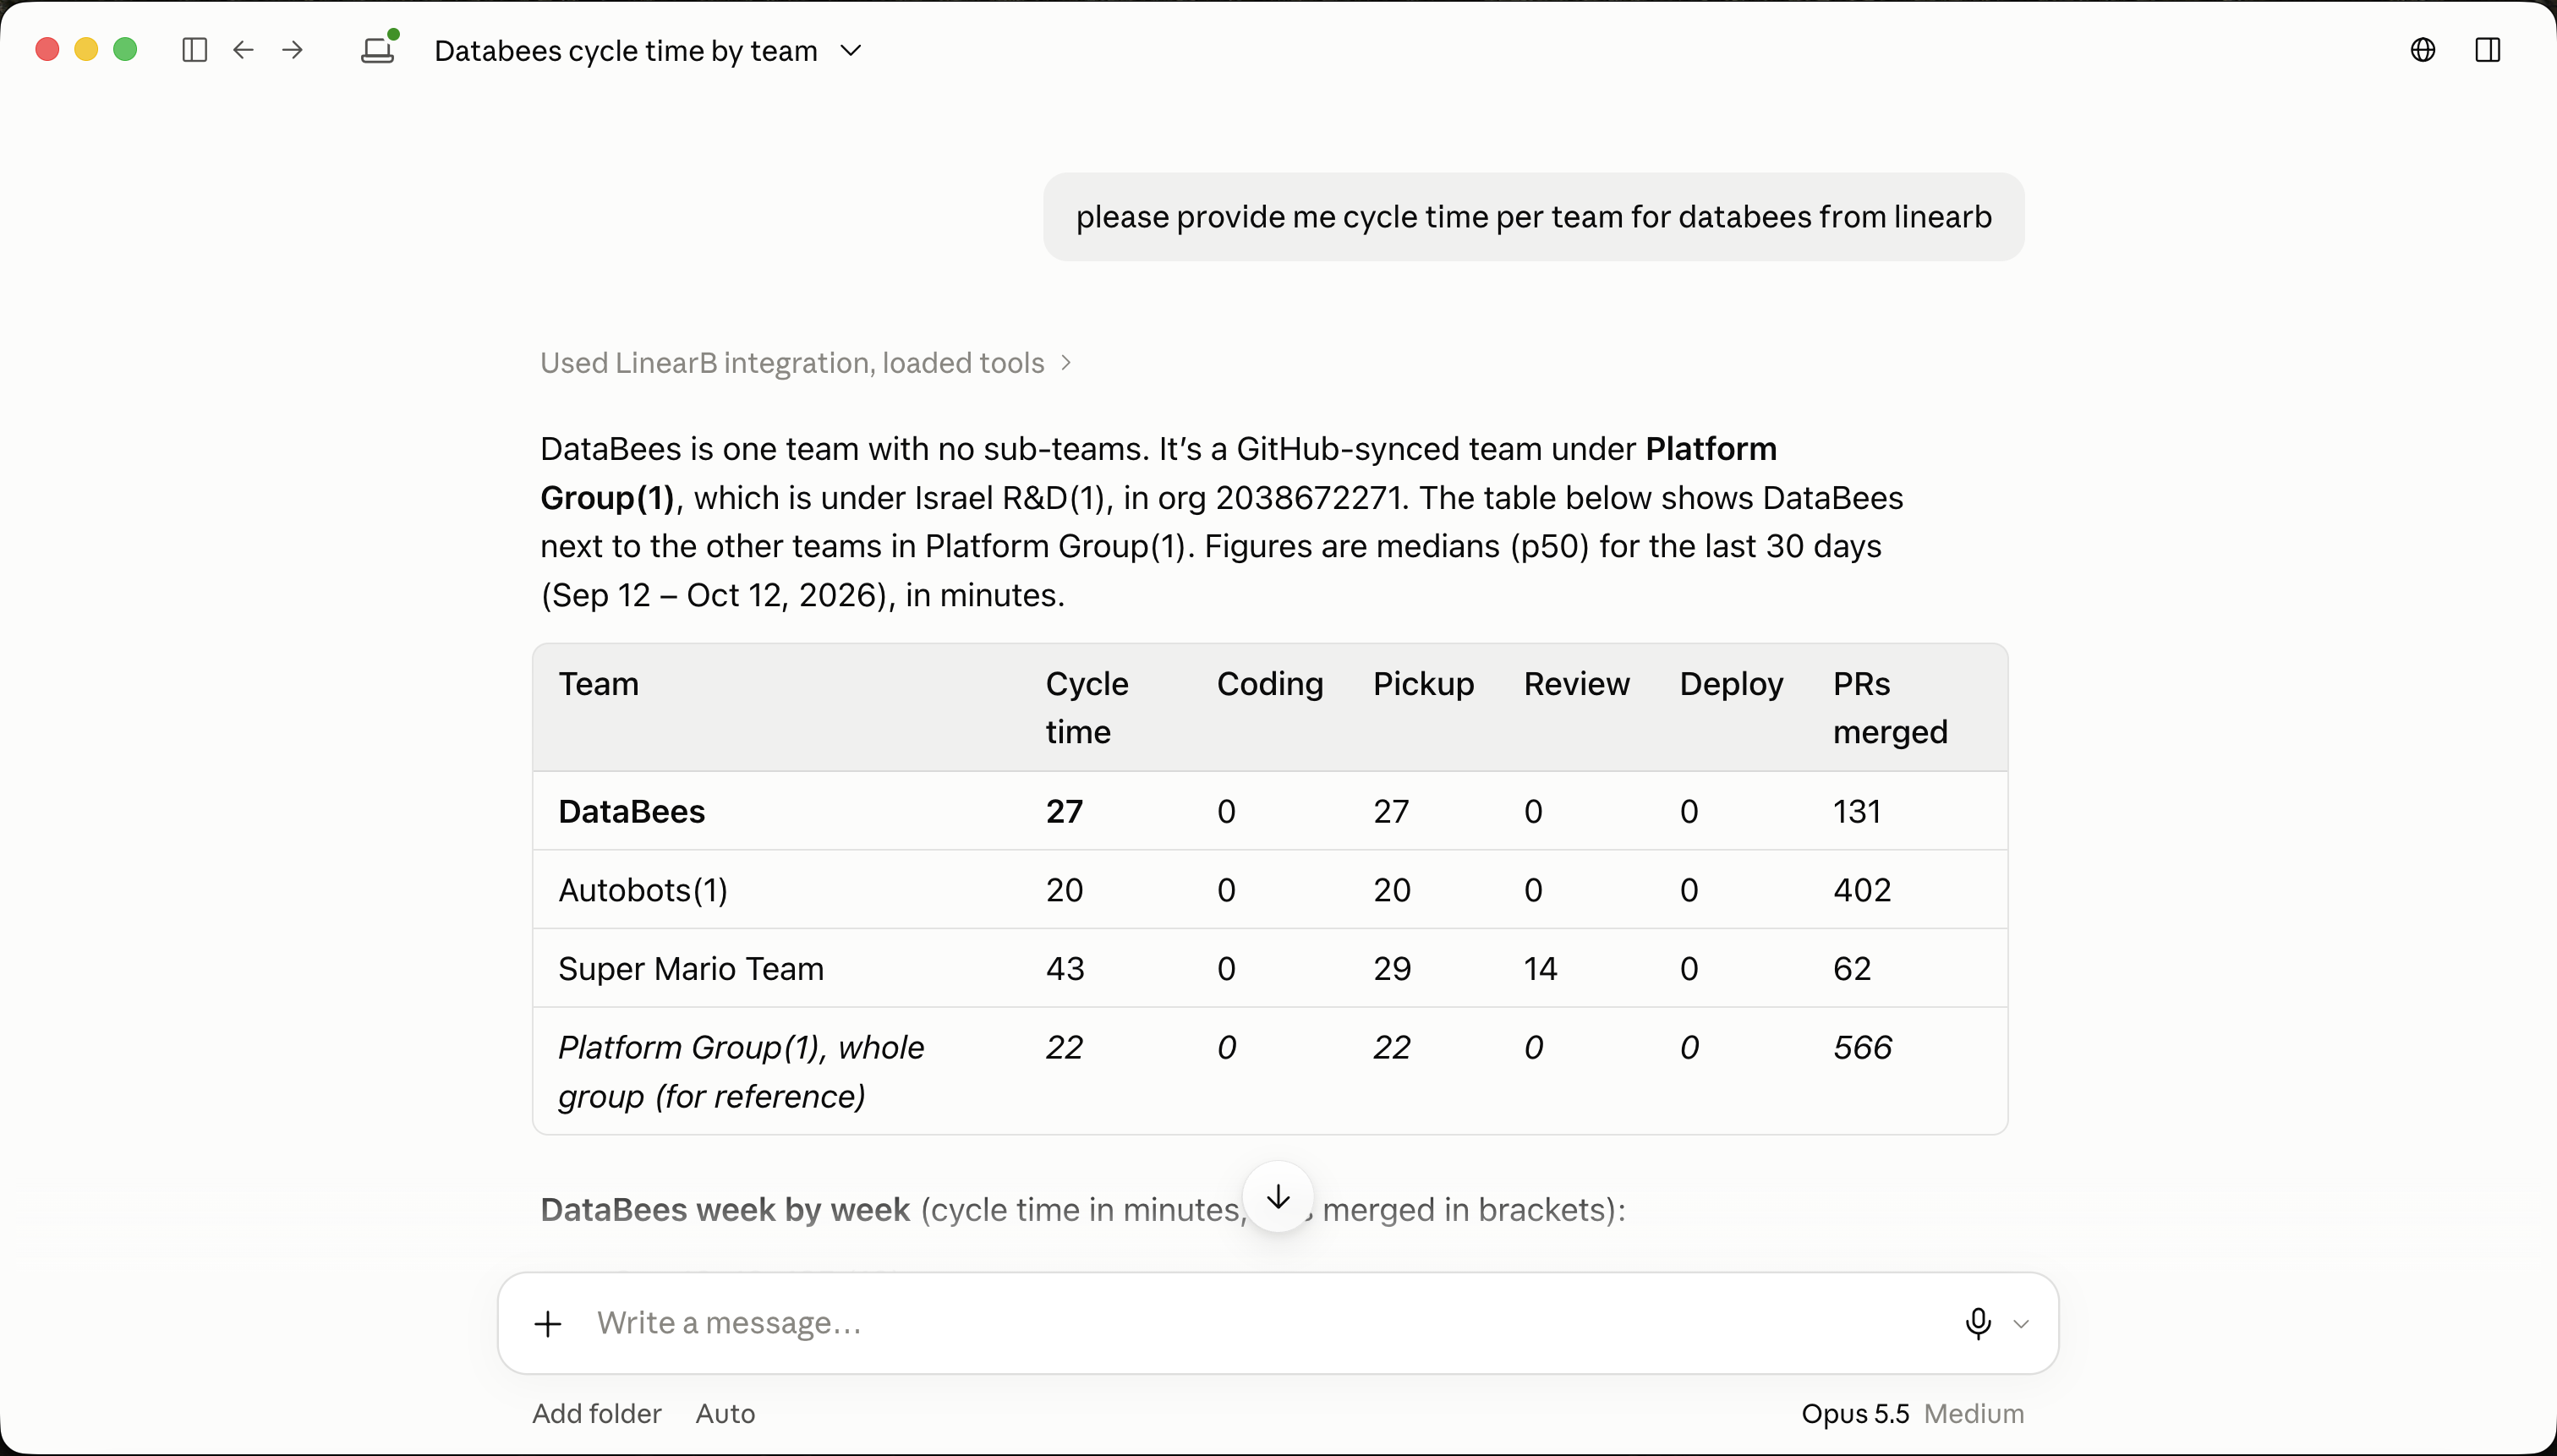Go back with the left arrow
The height and width of the screenshot is (1456, 2557).
[x=243, y=50]
